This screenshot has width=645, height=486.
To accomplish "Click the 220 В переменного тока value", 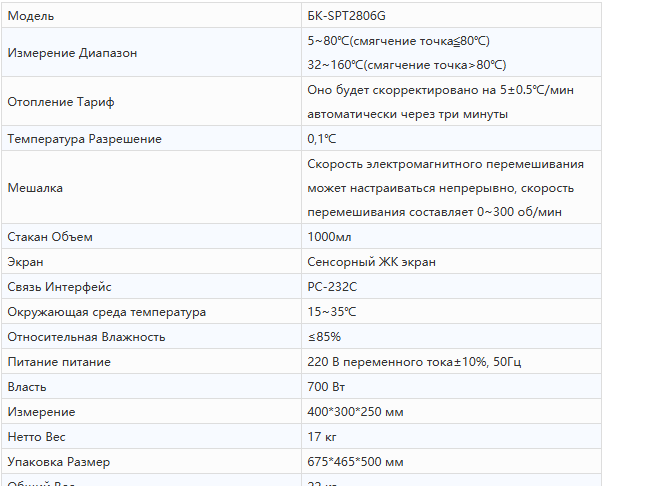I will tap(380, 362).
